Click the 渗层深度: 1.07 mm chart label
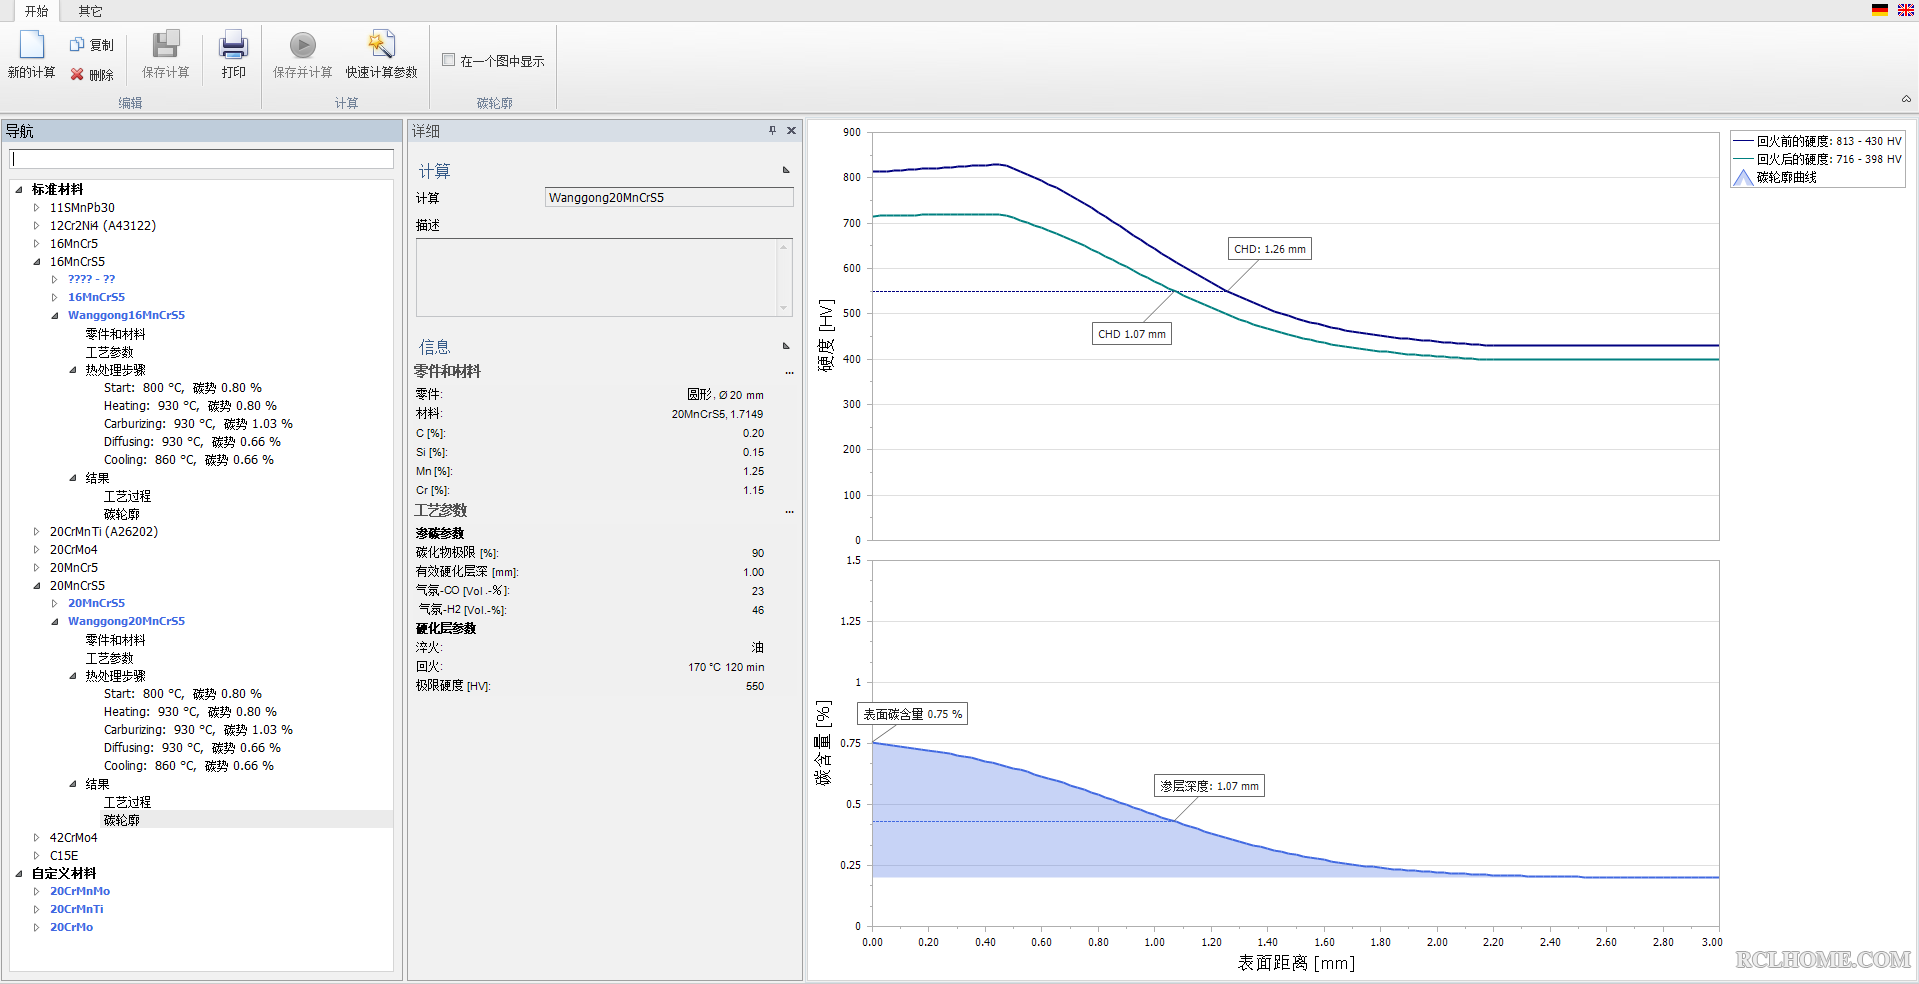 tap(1209, 786)
